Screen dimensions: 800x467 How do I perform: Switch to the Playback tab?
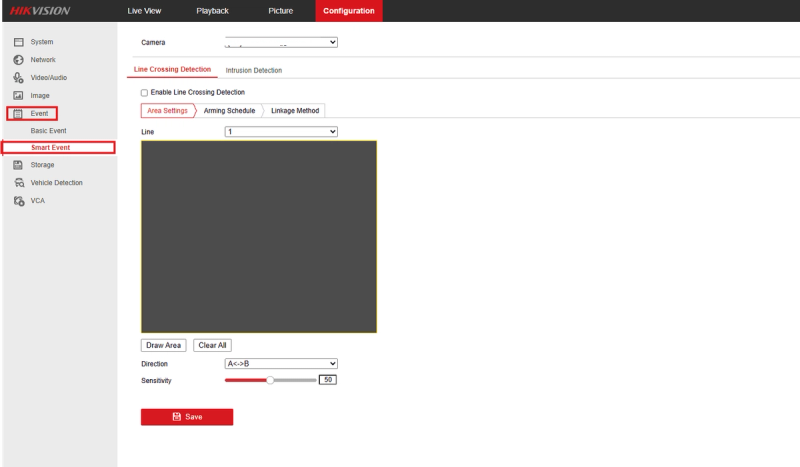[x=212, y=11]
